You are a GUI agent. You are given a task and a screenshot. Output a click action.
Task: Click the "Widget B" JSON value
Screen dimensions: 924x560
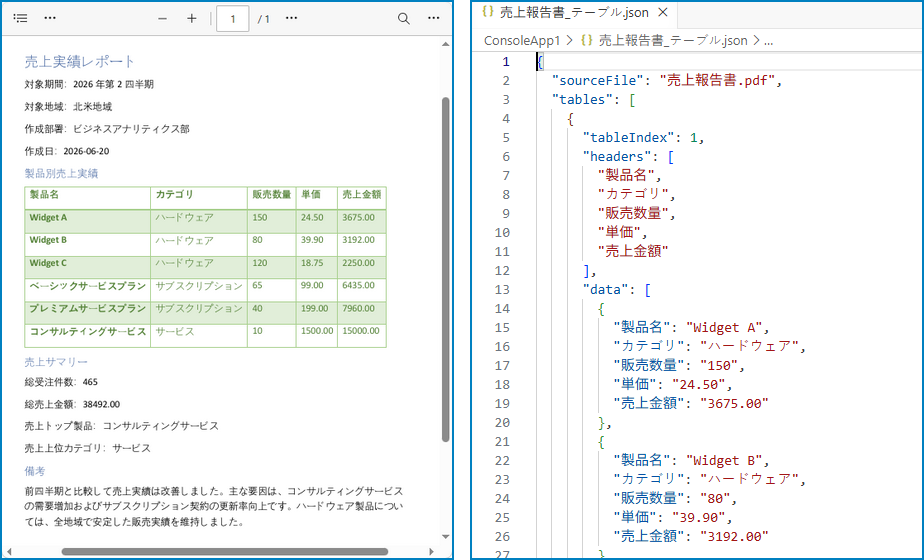tap(724, 460)
